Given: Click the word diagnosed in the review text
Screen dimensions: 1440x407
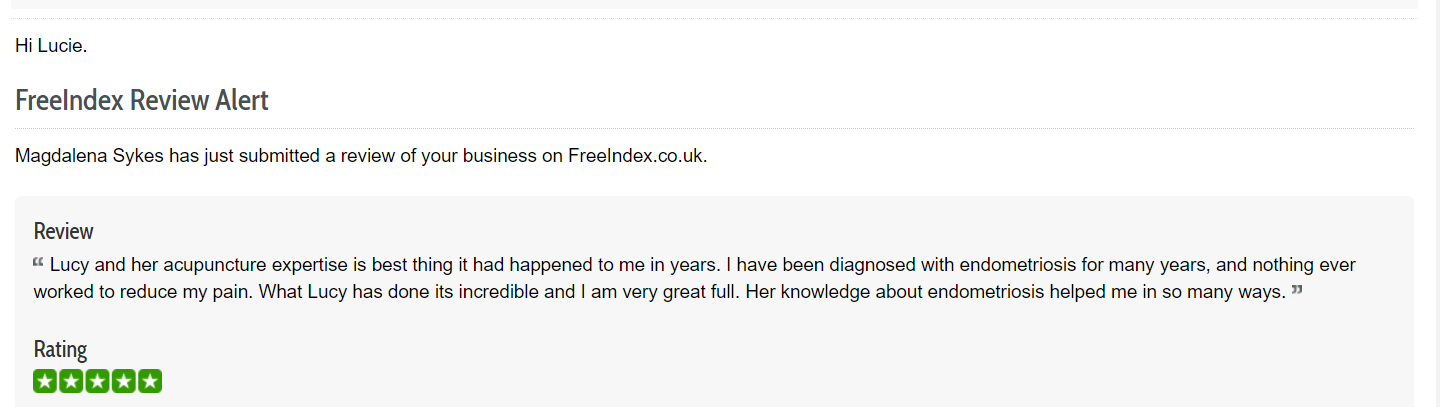Looking at the screenshot, I should [860, 266].
